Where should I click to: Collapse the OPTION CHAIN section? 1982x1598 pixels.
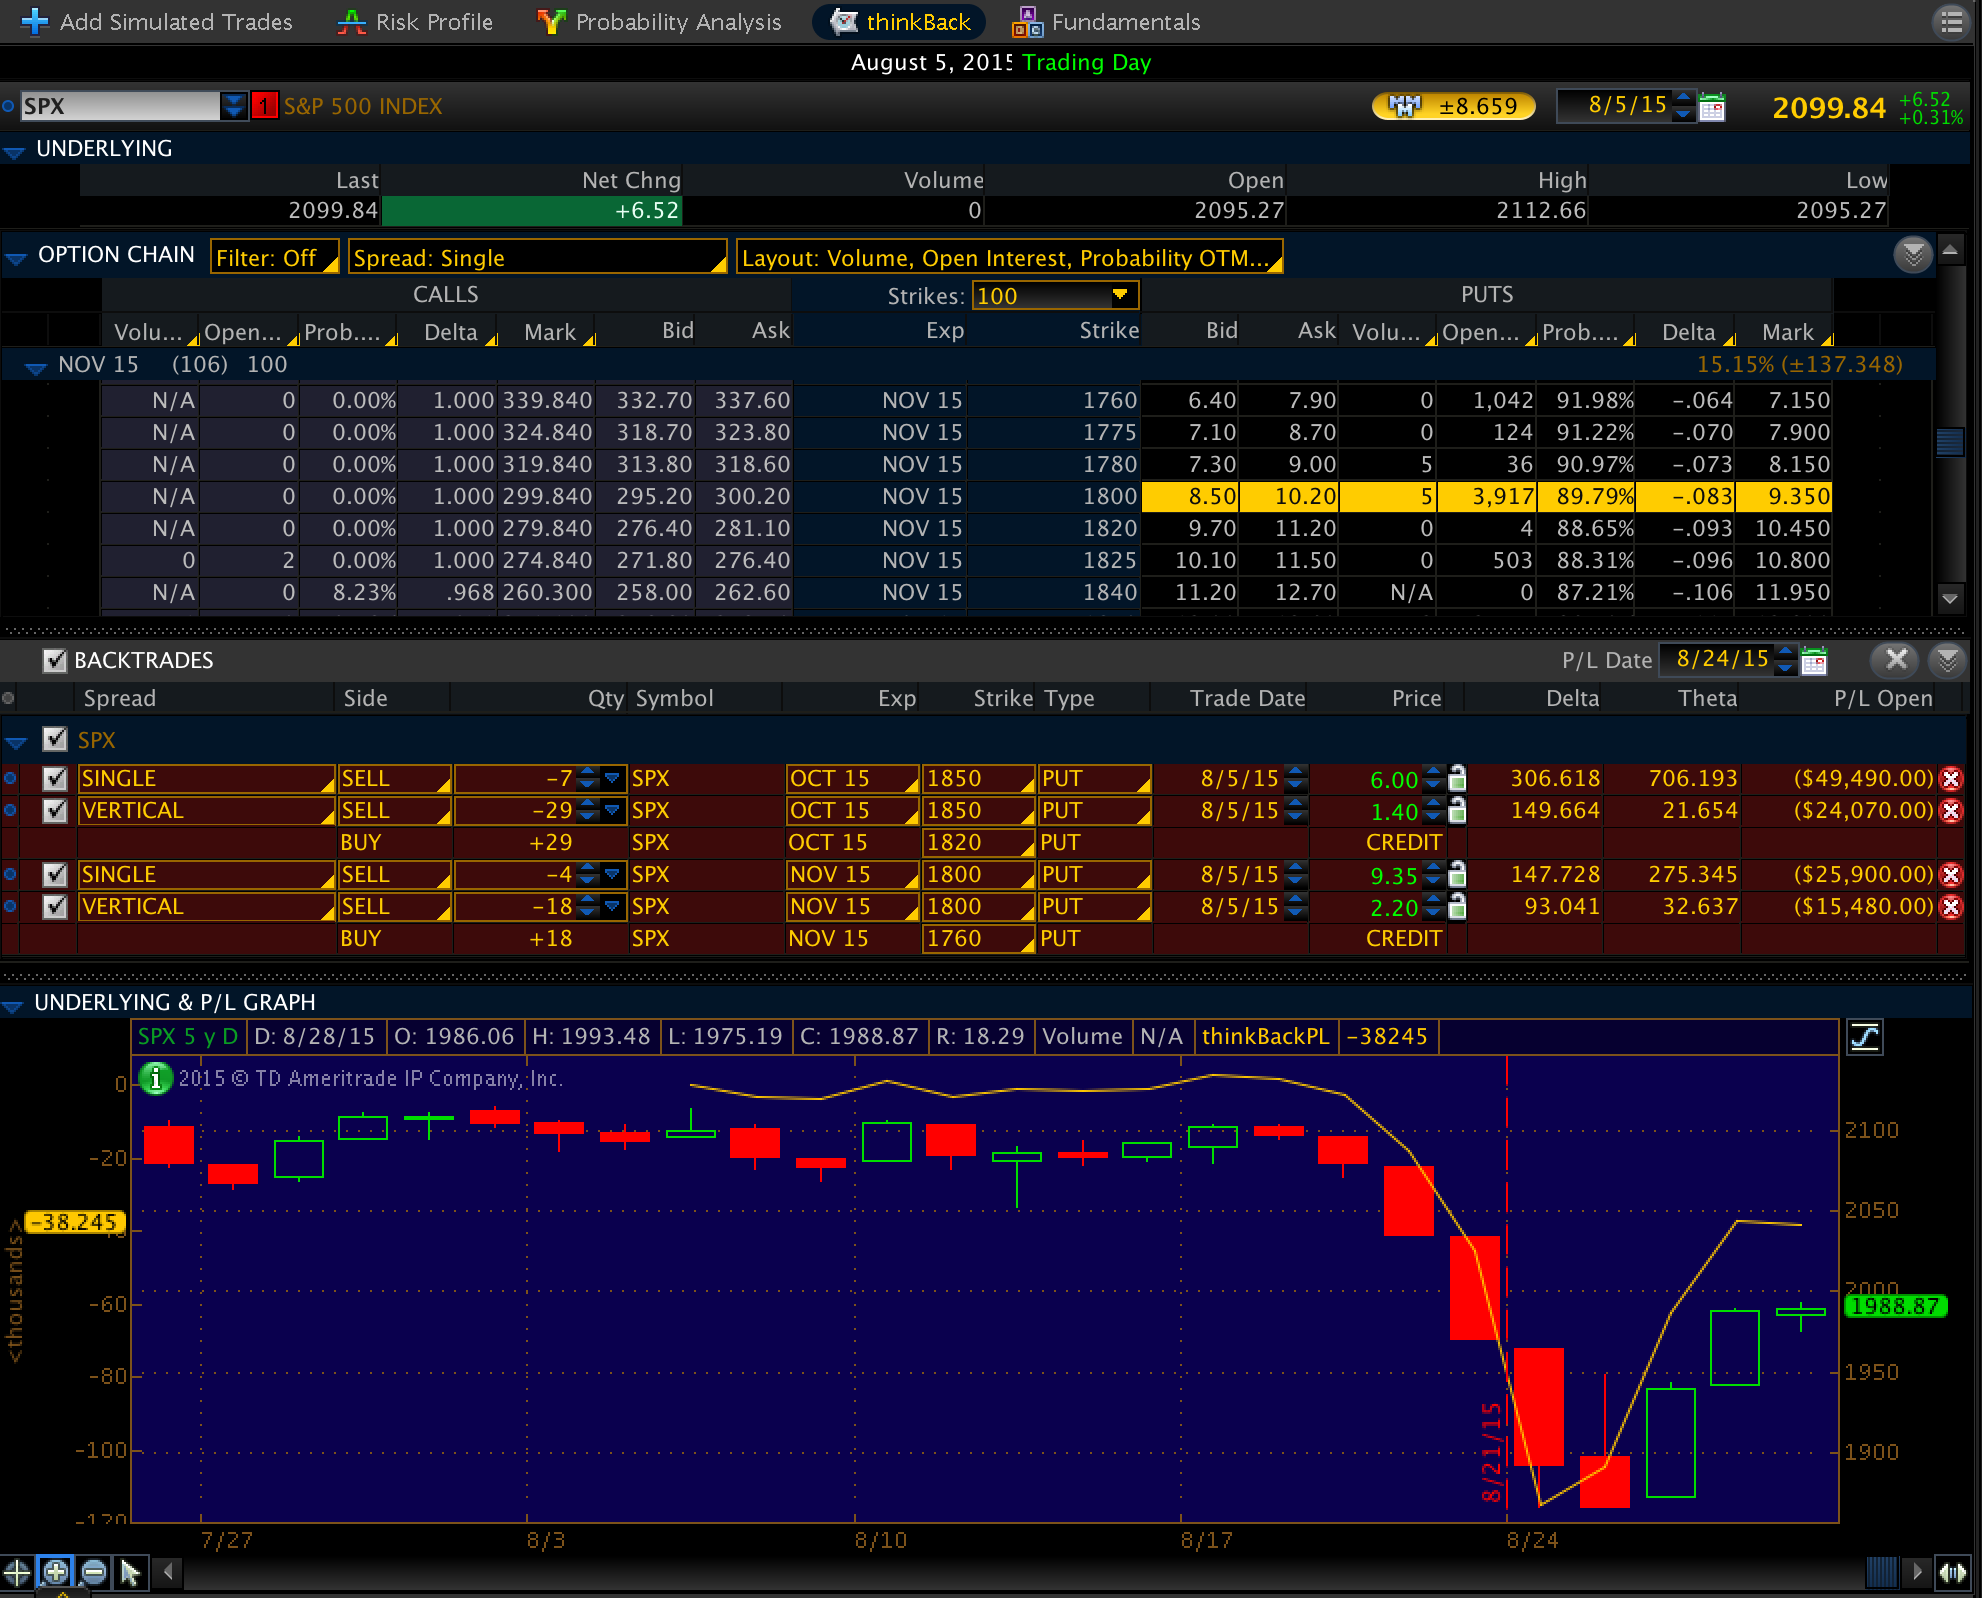(x=14, y=257)
